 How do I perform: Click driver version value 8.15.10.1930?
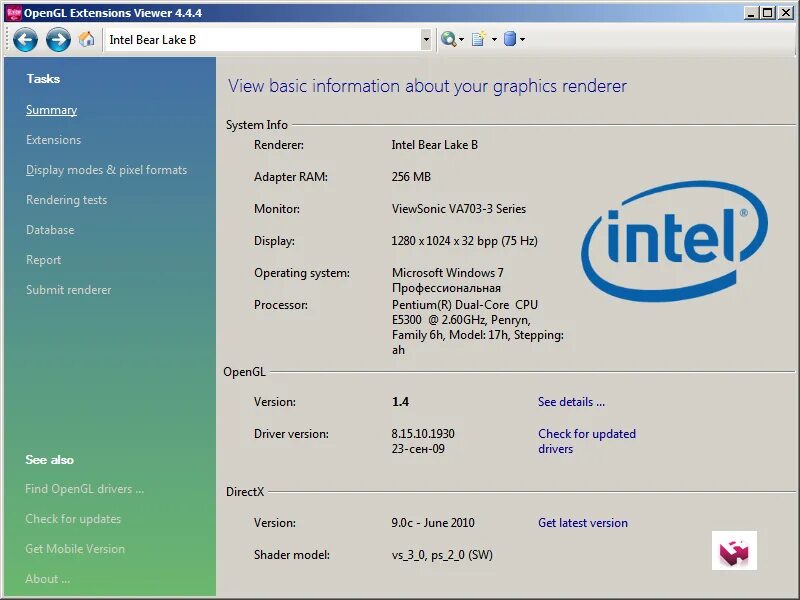pos(423,434)
